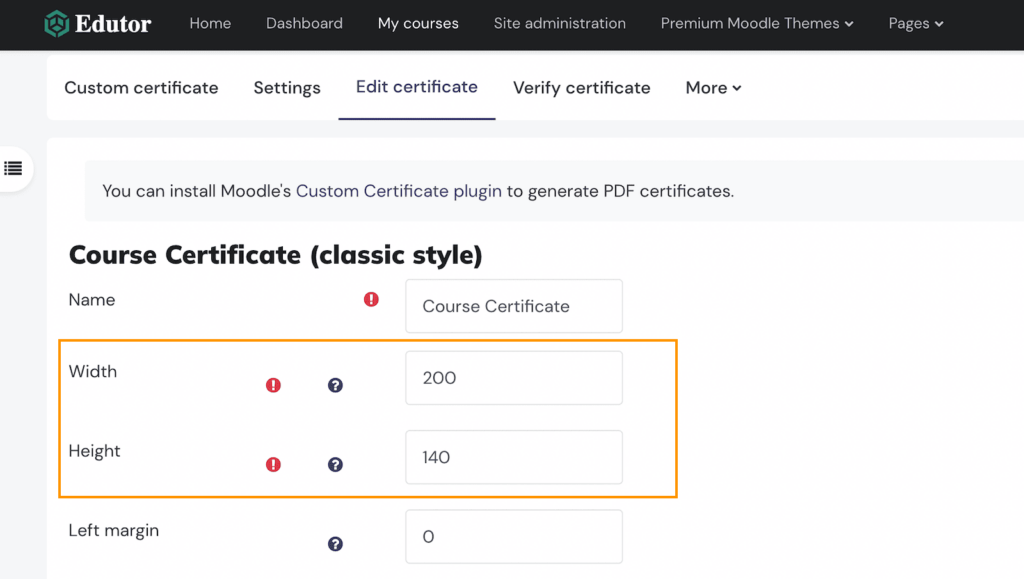The height and width of the screenshot is (579, 1024).
Task: Navigate to My courses
Action: [x=418, y=23]
